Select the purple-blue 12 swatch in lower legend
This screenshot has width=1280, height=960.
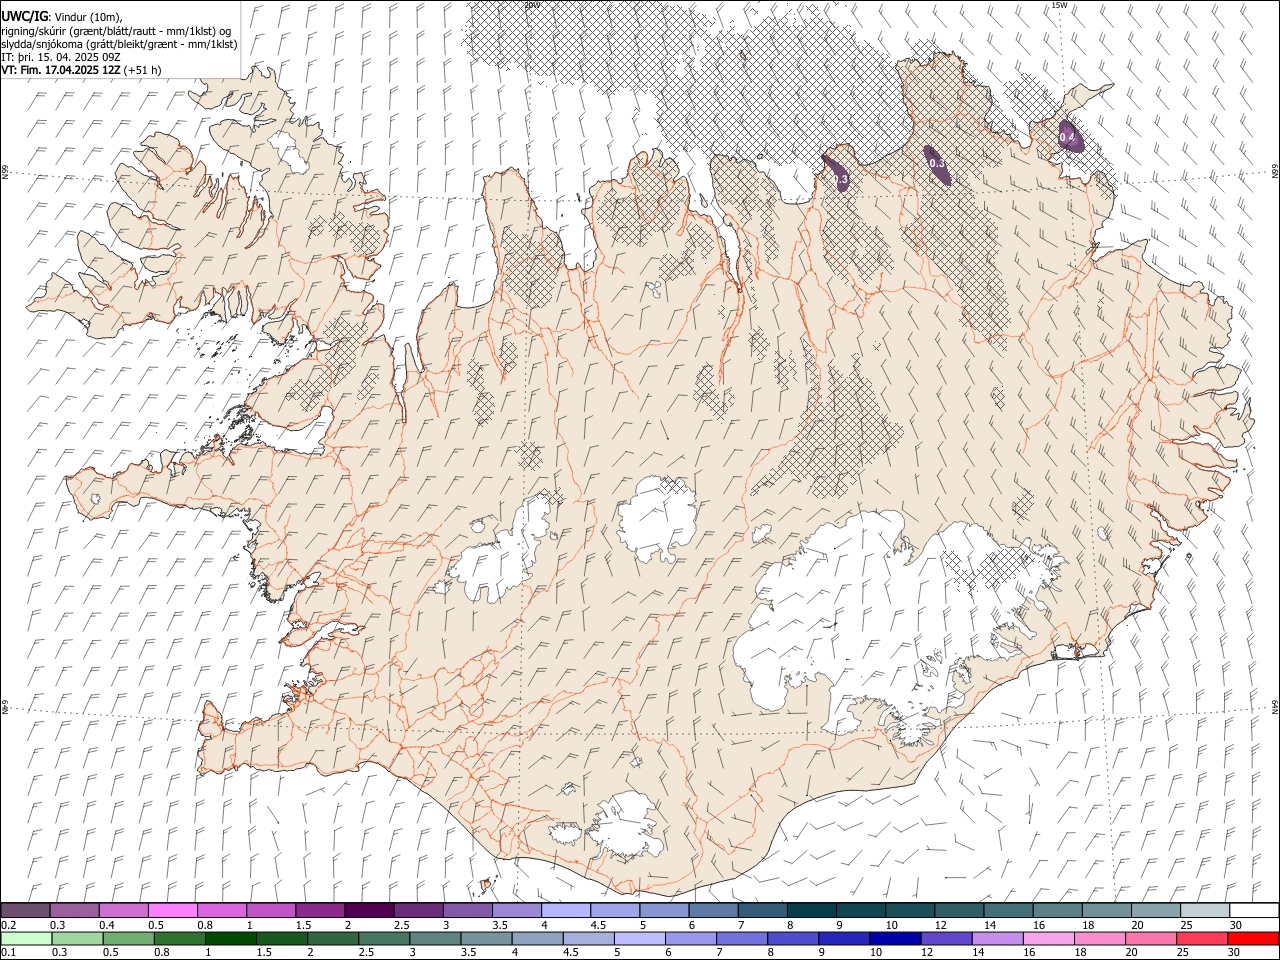[947, 939]
